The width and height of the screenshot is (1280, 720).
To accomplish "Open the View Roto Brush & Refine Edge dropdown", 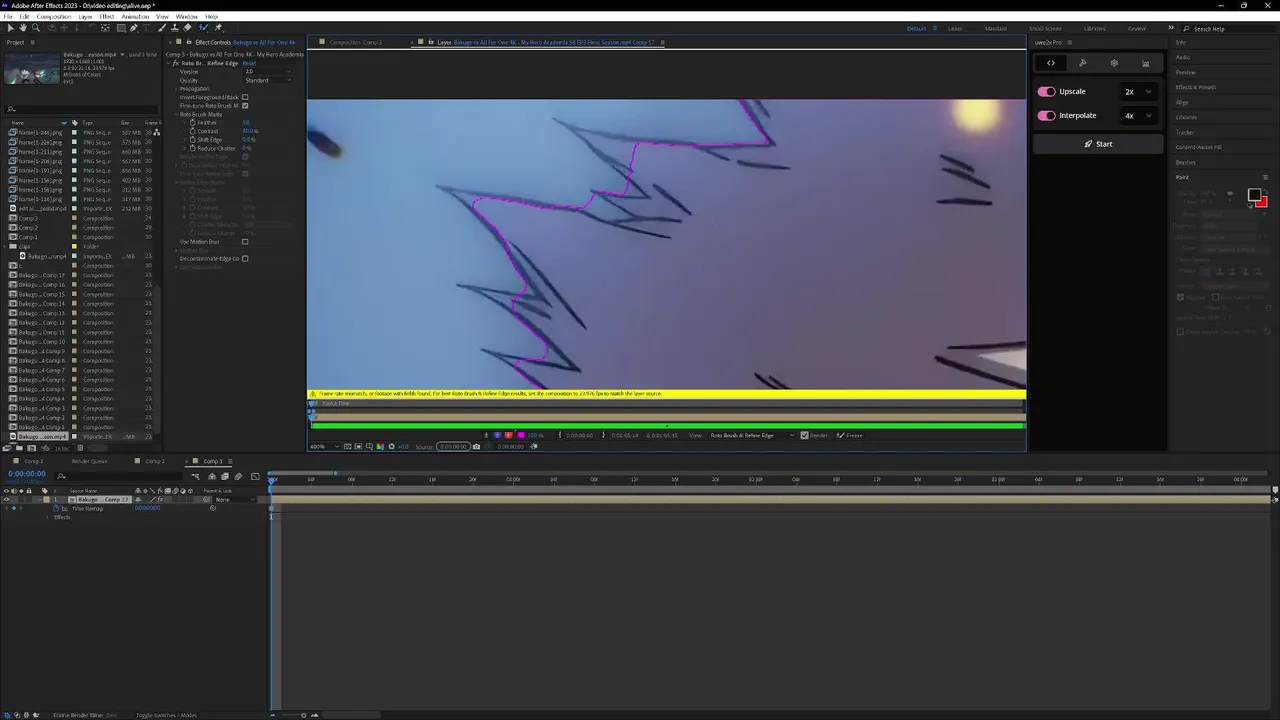I will [x=752, y=435].
